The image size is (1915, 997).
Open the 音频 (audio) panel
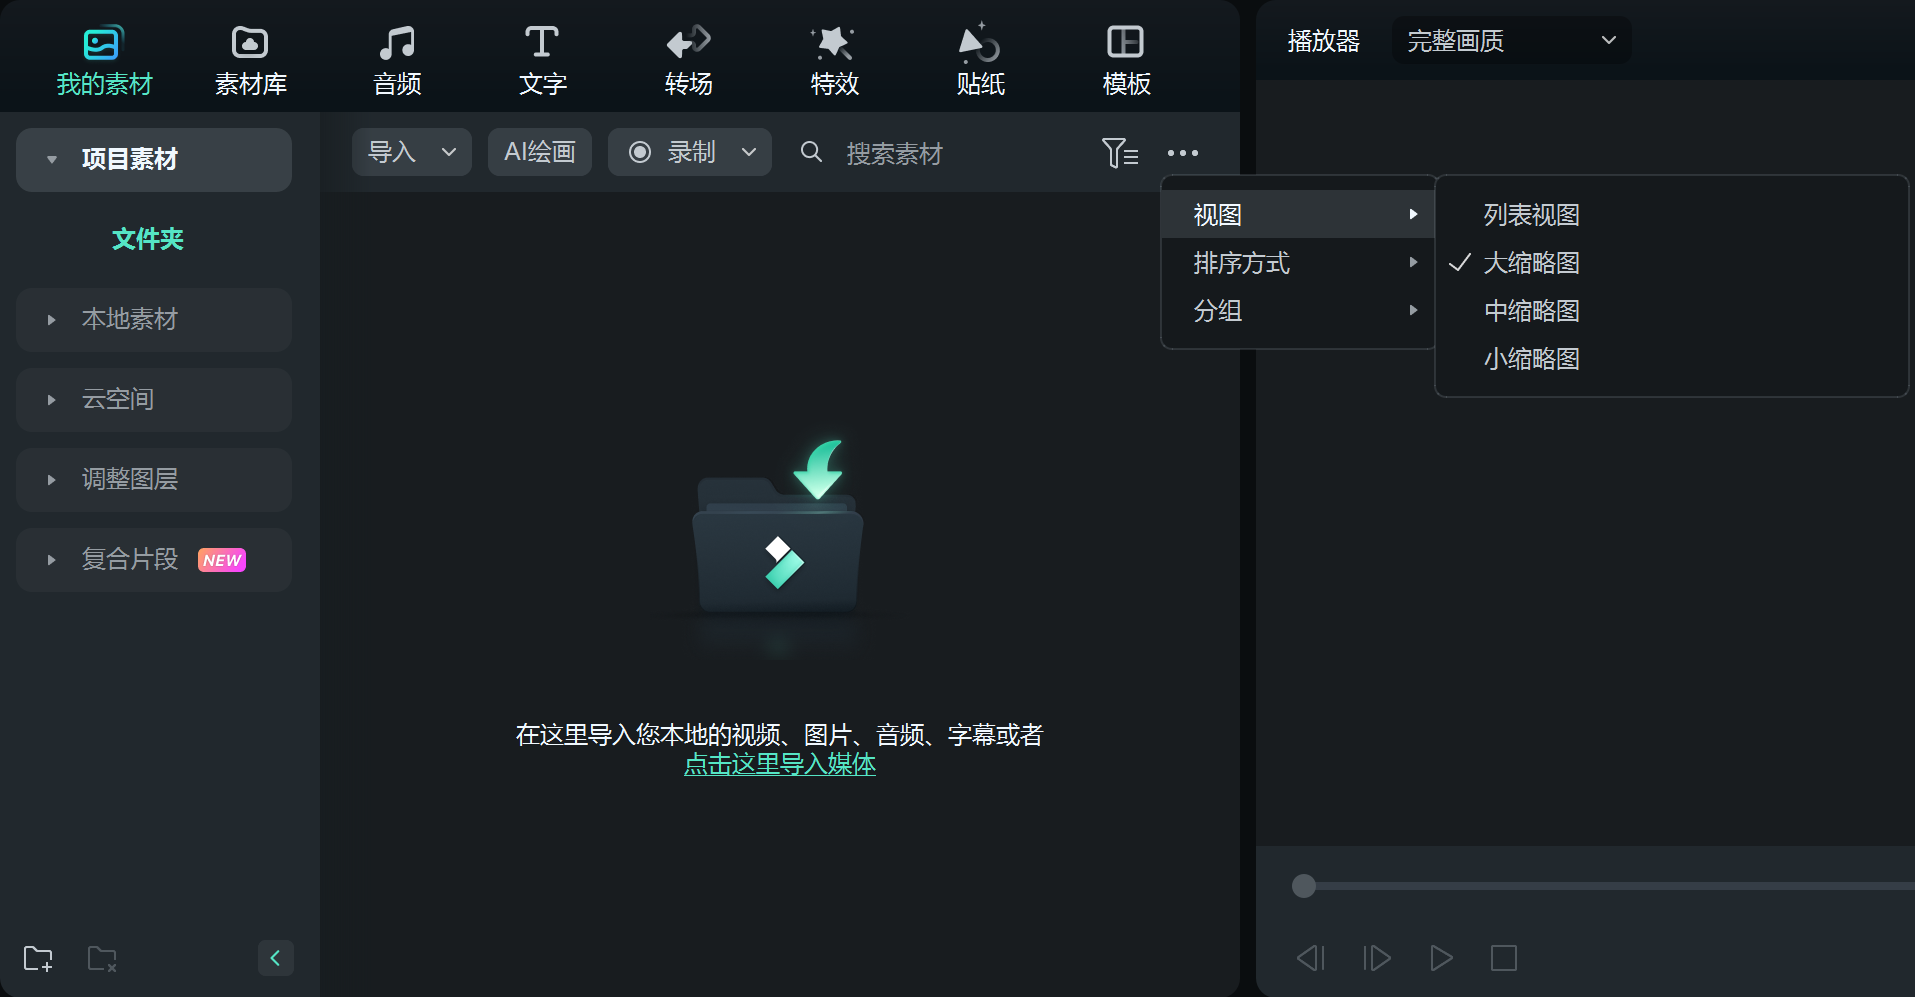click(x=397, y=57)
